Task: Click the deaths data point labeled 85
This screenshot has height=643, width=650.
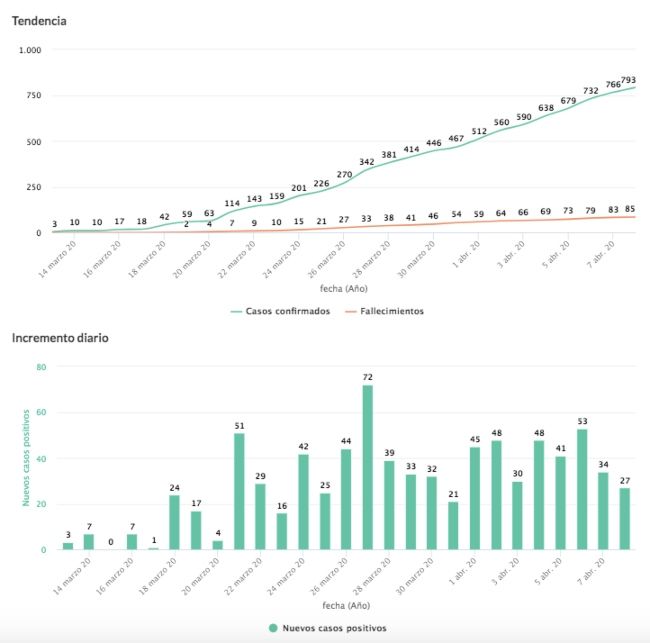Action: [x=634, y=217]
